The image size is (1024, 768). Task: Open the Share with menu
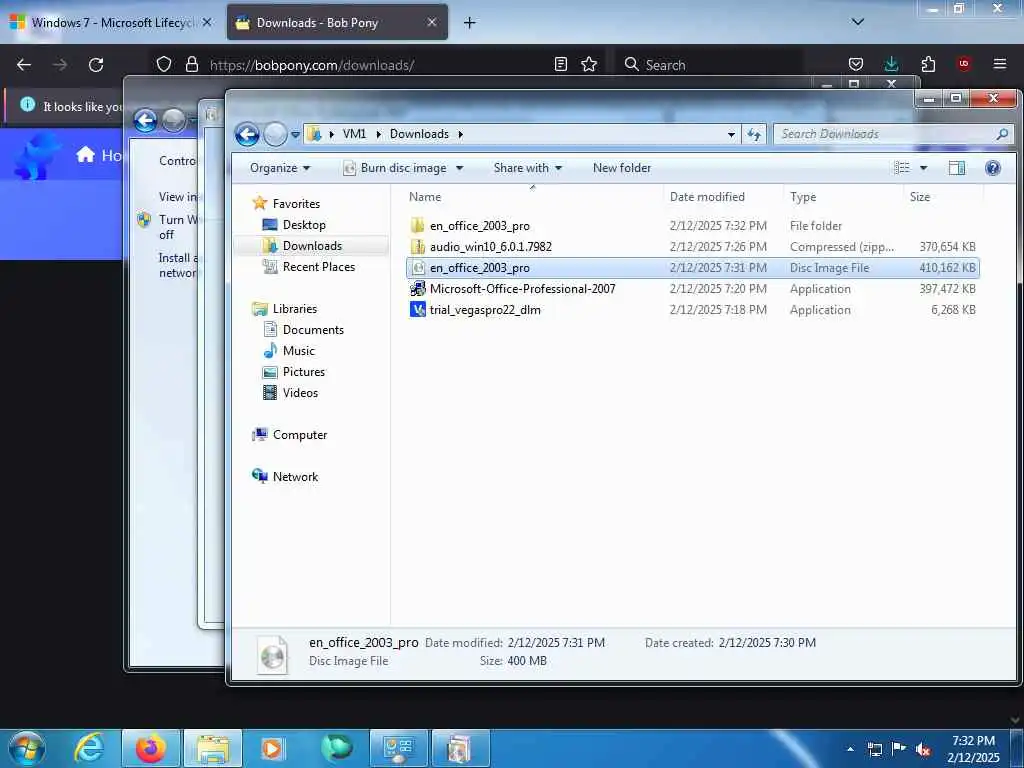(528, 168)
